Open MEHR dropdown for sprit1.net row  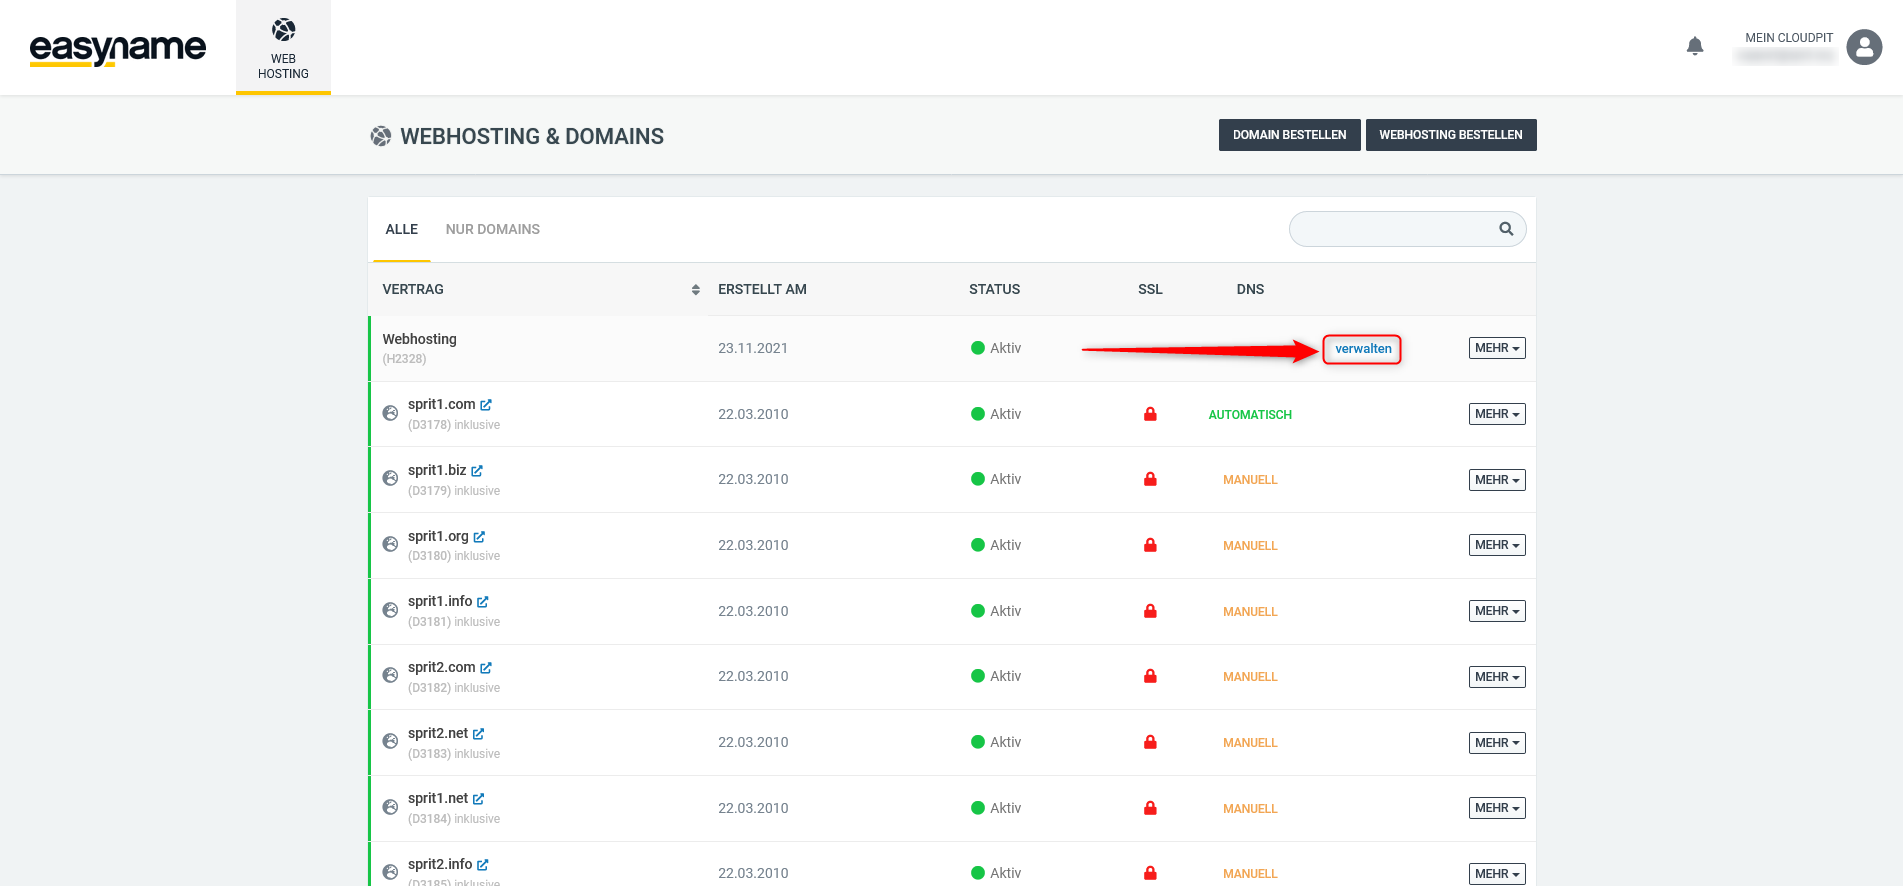(x=1496, y=808)
